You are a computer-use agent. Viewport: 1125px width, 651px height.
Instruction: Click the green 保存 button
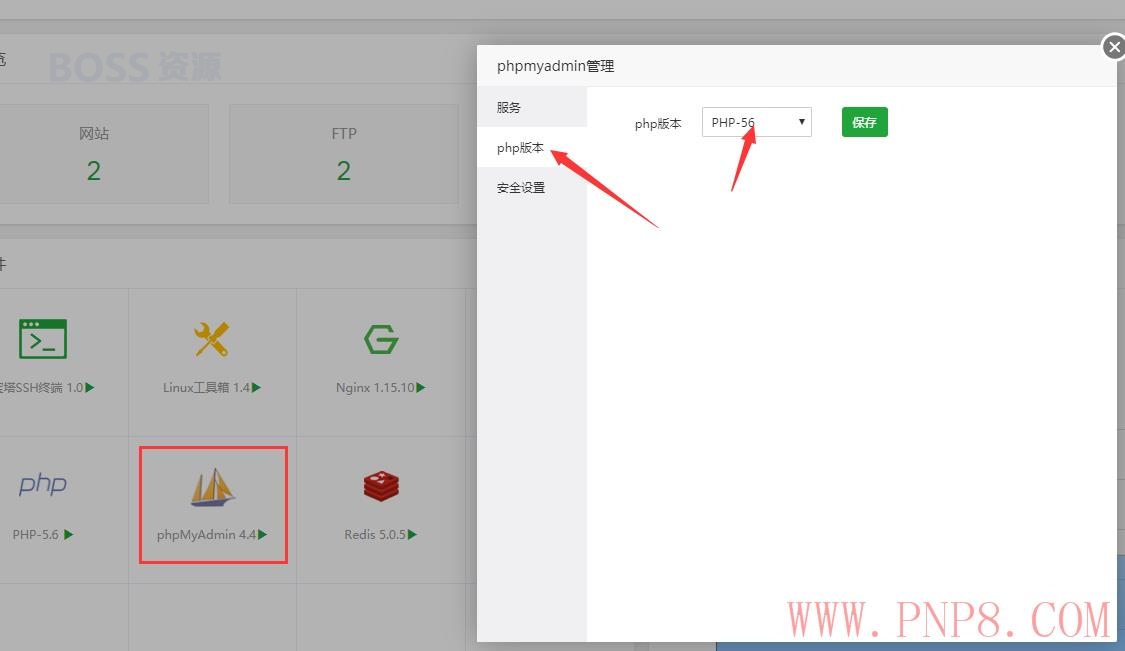(865, 122)
